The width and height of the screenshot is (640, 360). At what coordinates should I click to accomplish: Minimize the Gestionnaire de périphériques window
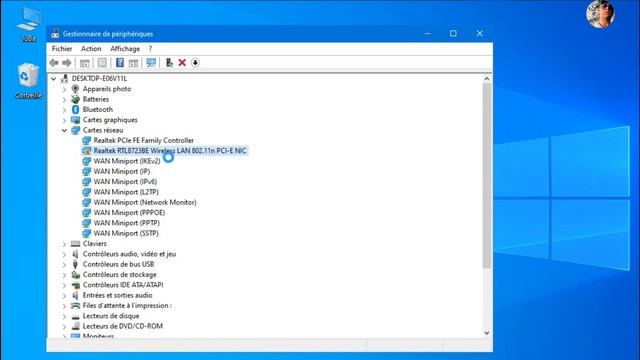coord(427,33)
